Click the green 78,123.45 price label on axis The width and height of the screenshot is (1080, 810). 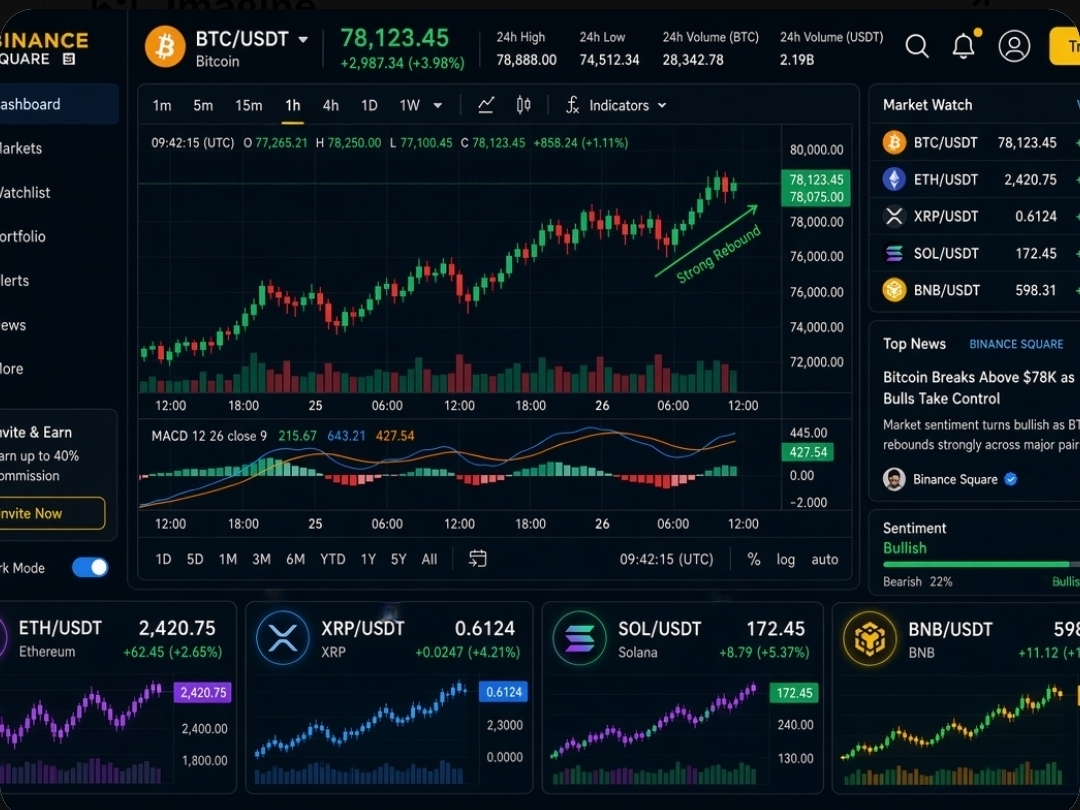click(816, 180)
